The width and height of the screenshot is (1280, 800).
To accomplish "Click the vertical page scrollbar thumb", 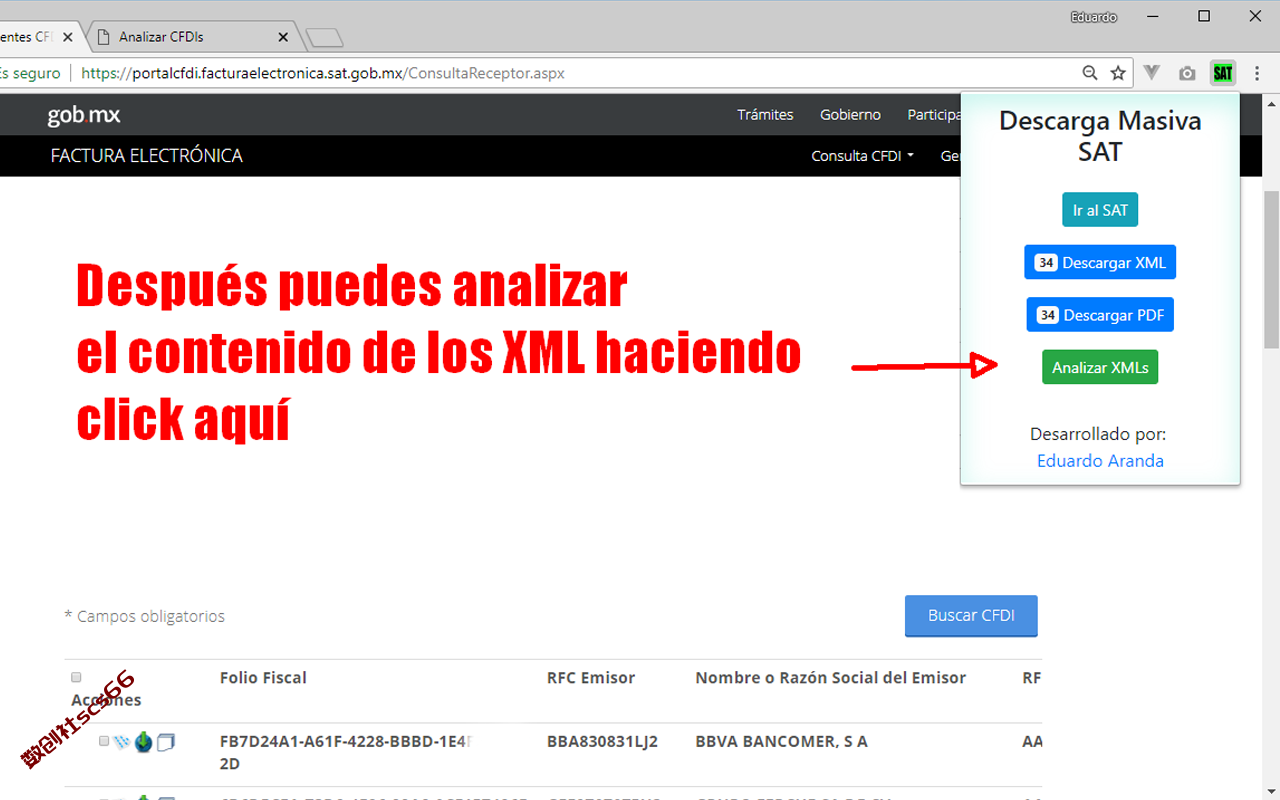I will (x=1272, y=270).
